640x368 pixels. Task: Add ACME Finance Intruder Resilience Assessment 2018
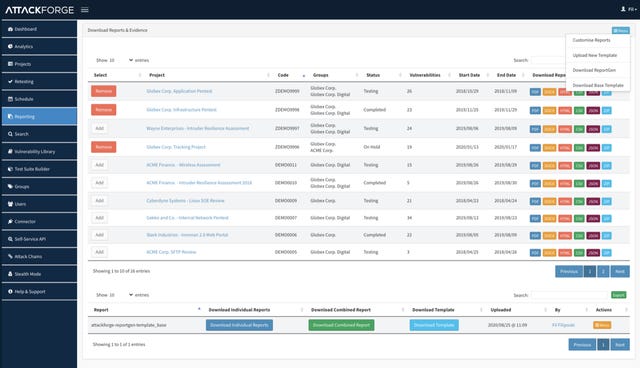tap(100, 183)
